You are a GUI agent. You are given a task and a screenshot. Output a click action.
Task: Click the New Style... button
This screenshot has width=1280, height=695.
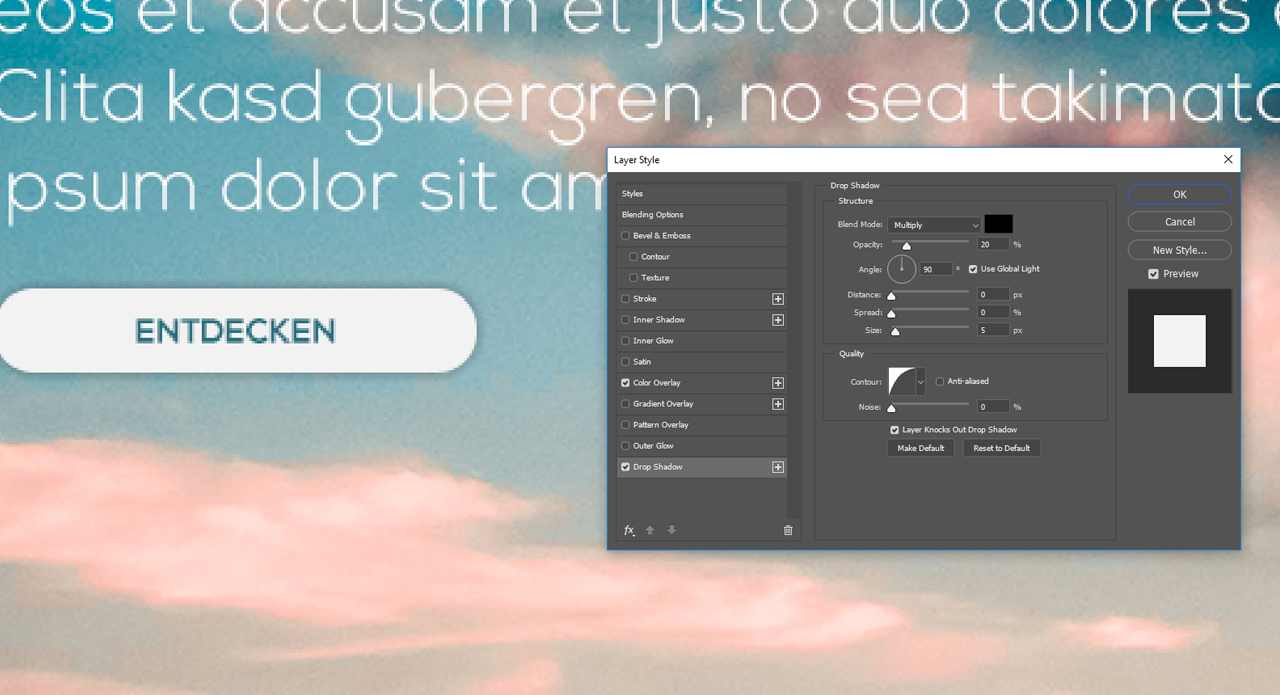point(1180,250)
